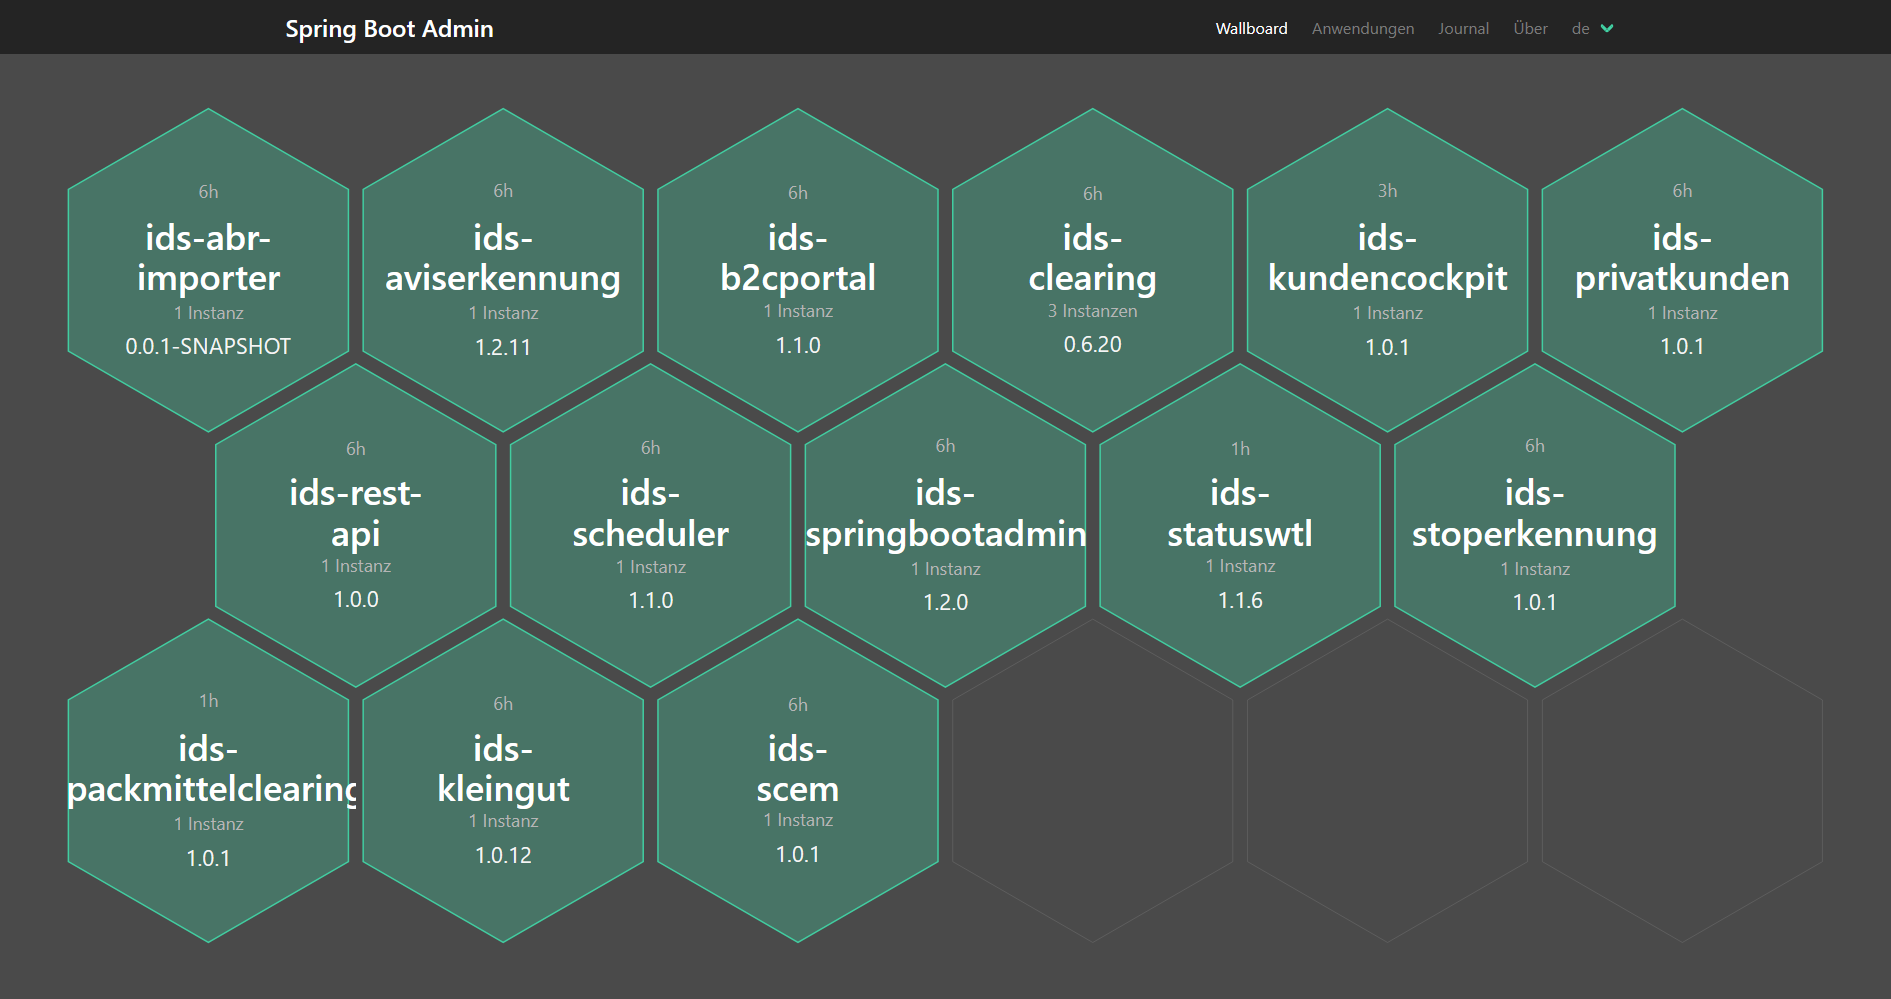Open the ids-aviserkennung hexagon tile

tap(503, 270)
